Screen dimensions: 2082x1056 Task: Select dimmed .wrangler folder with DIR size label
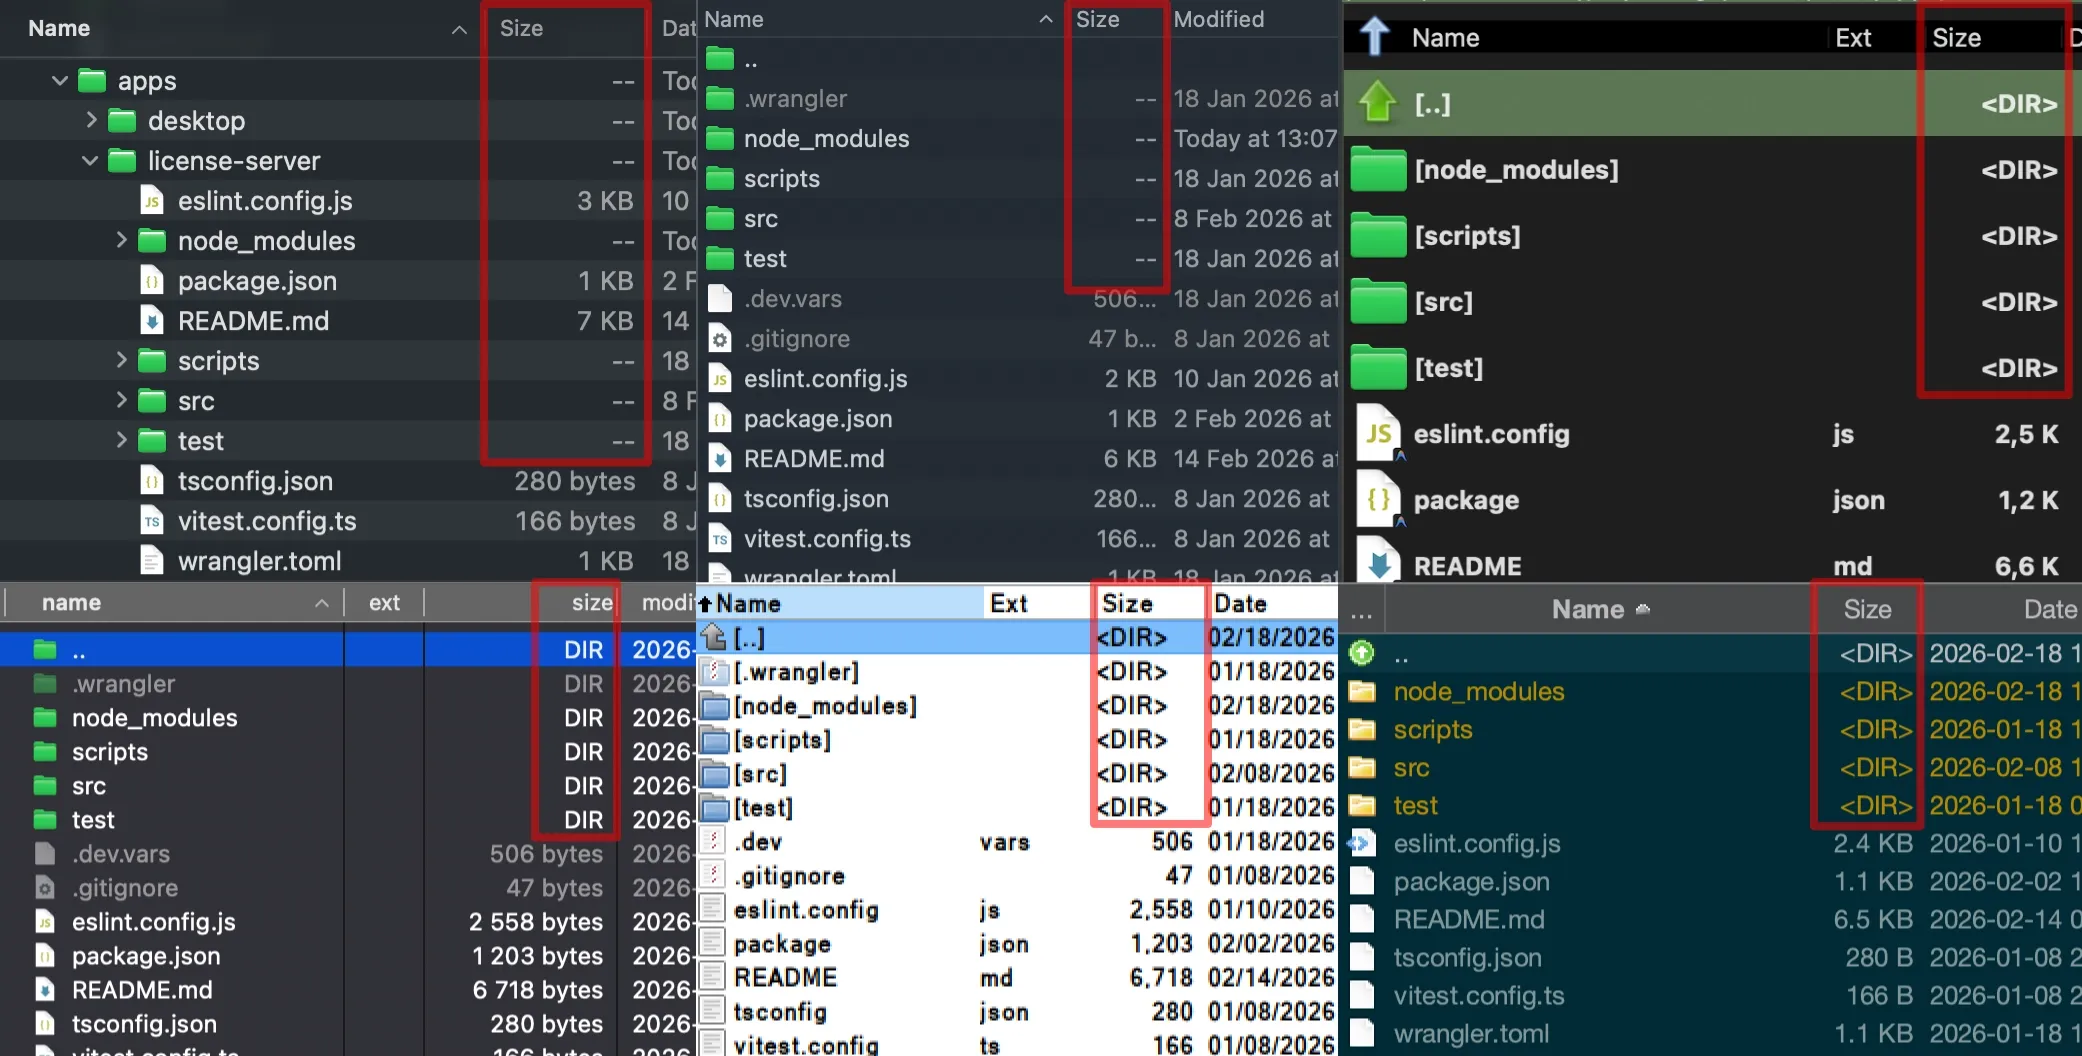pyautogui.click(x=348, y=684)
